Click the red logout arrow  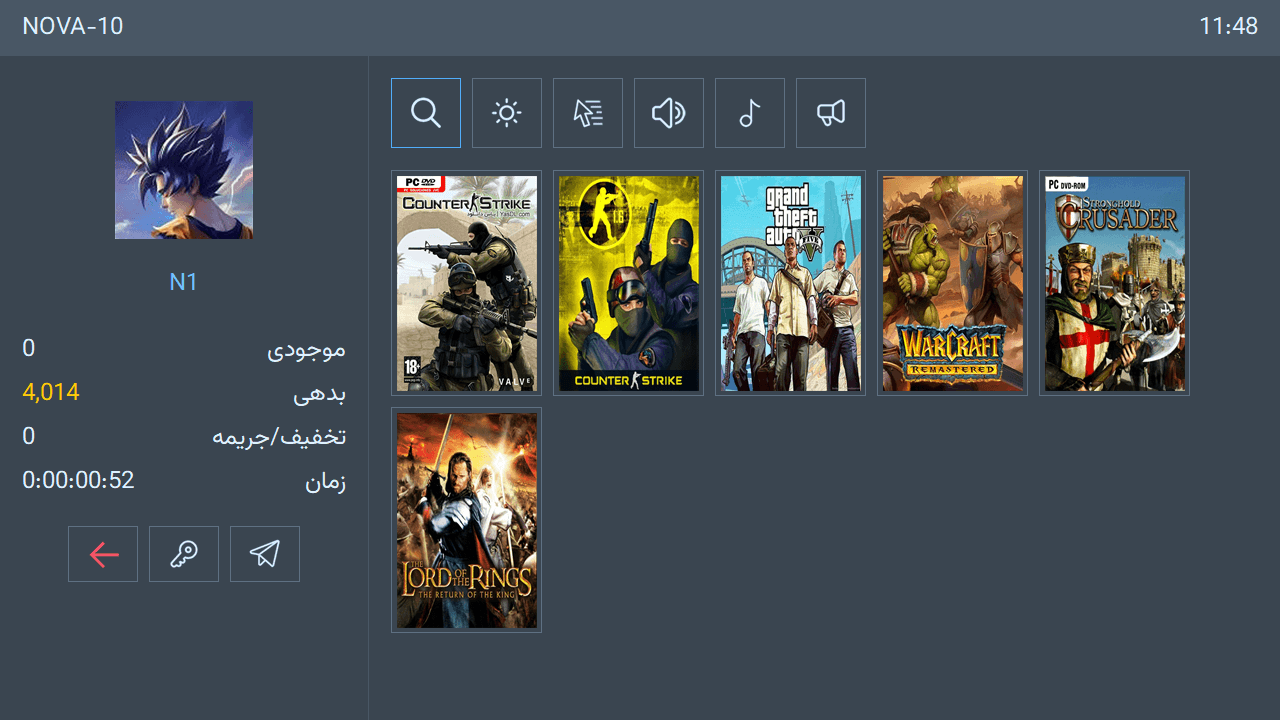pos(102,553)
